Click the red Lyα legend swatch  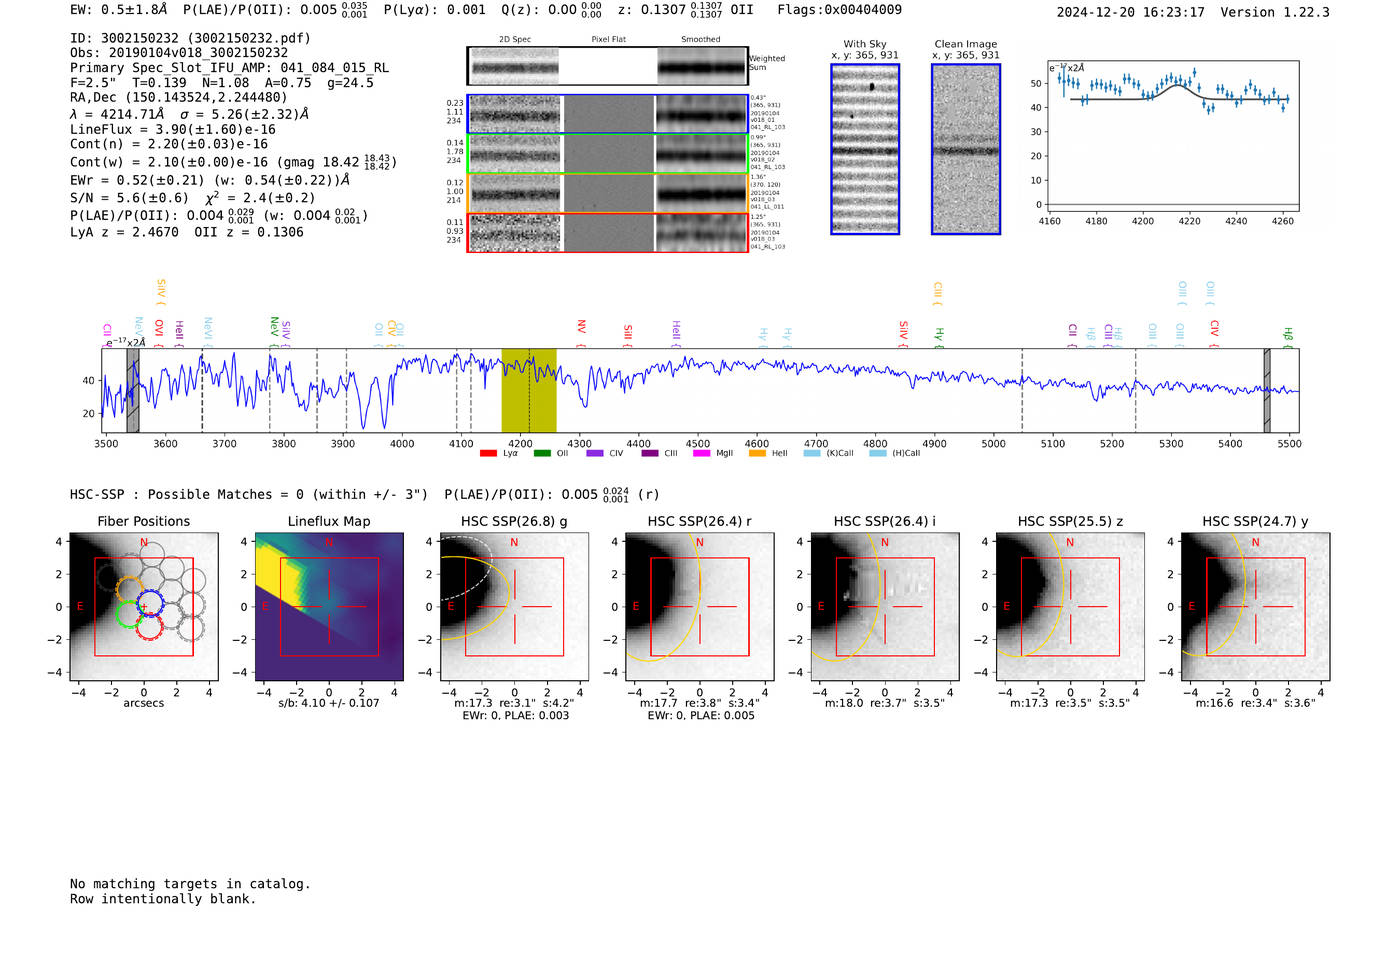[x=488, y=454]
